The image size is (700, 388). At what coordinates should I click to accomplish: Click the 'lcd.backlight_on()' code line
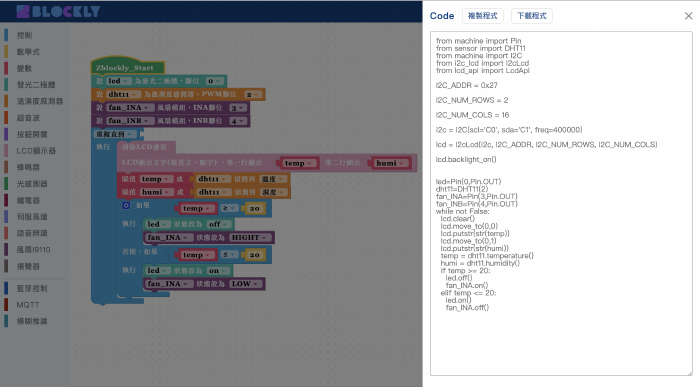tap(466, 159)
